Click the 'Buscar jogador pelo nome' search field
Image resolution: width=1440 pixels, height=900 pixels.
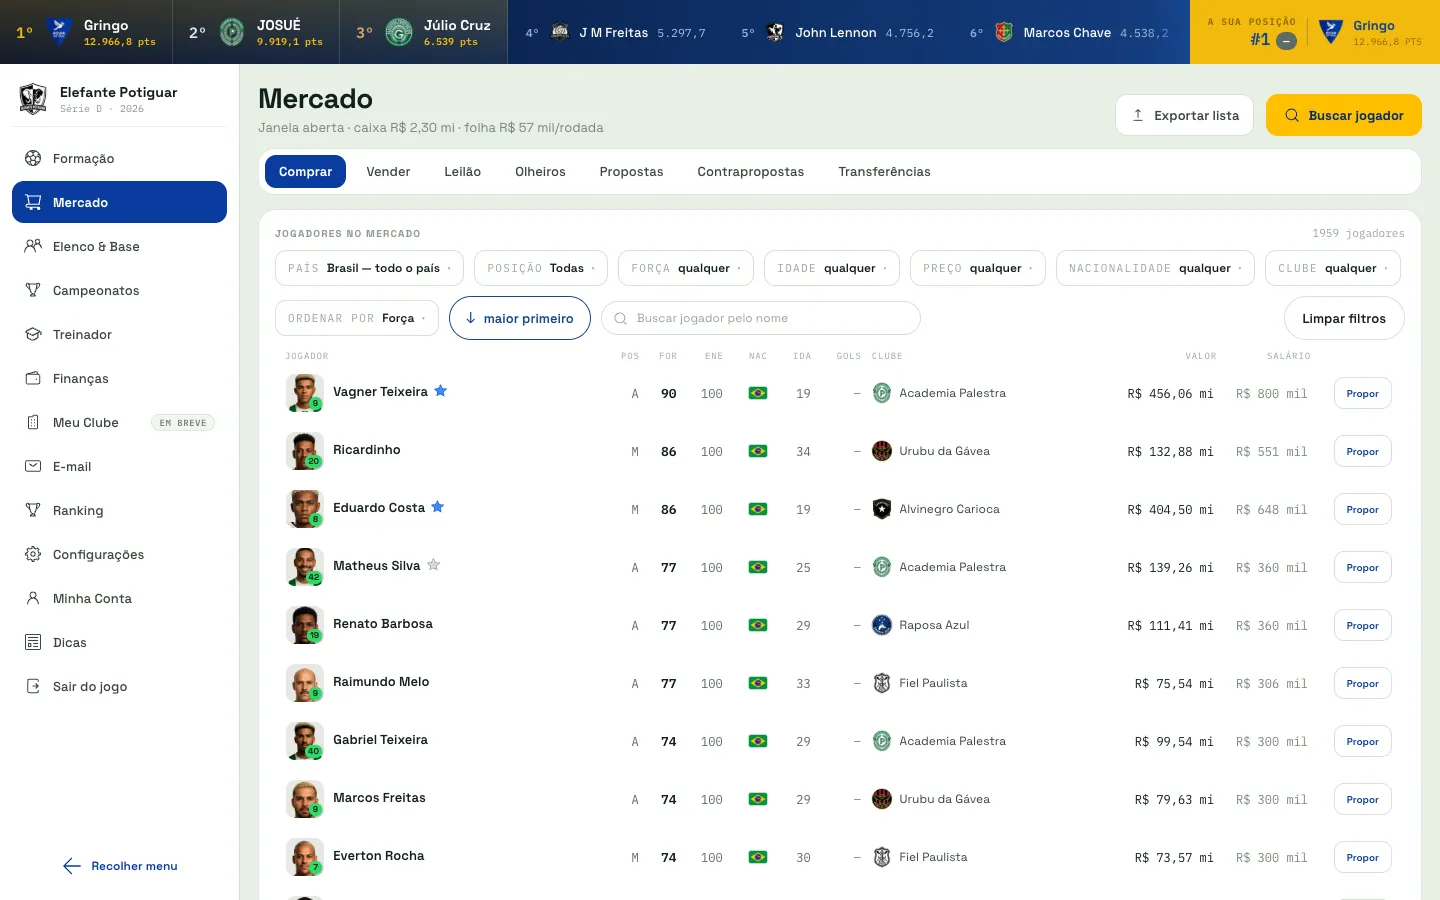[x=761, y=318]
